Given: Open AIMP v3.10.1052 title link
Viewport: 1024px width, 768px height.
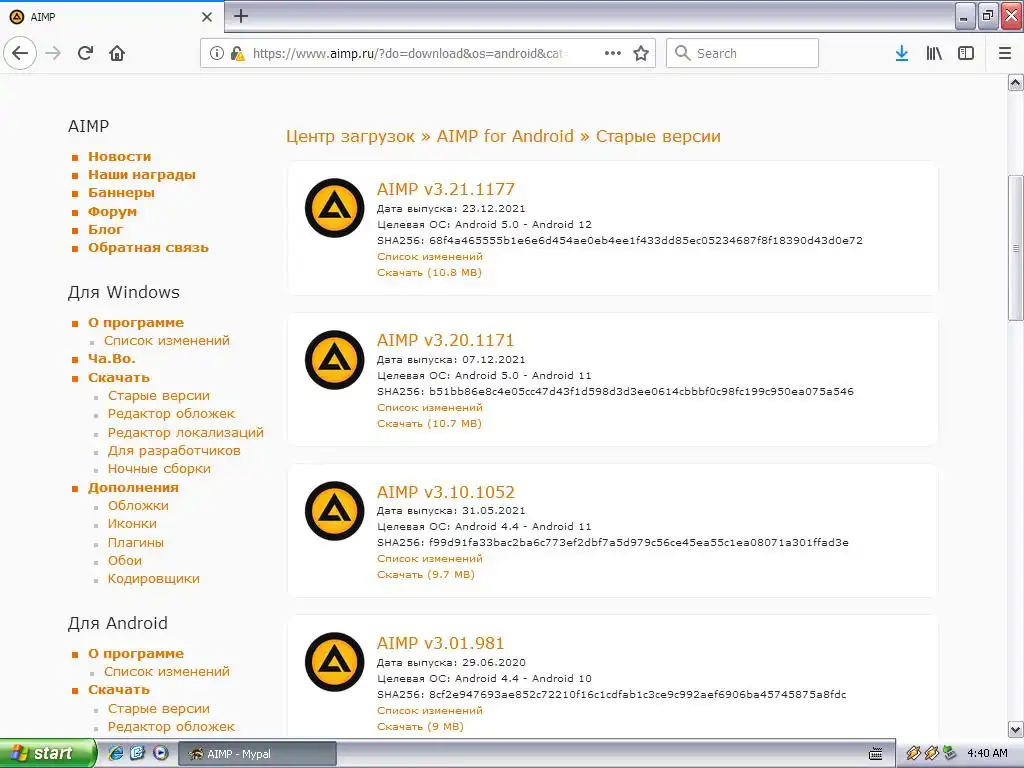Looking at the screenshot, I should click(445, 492).
